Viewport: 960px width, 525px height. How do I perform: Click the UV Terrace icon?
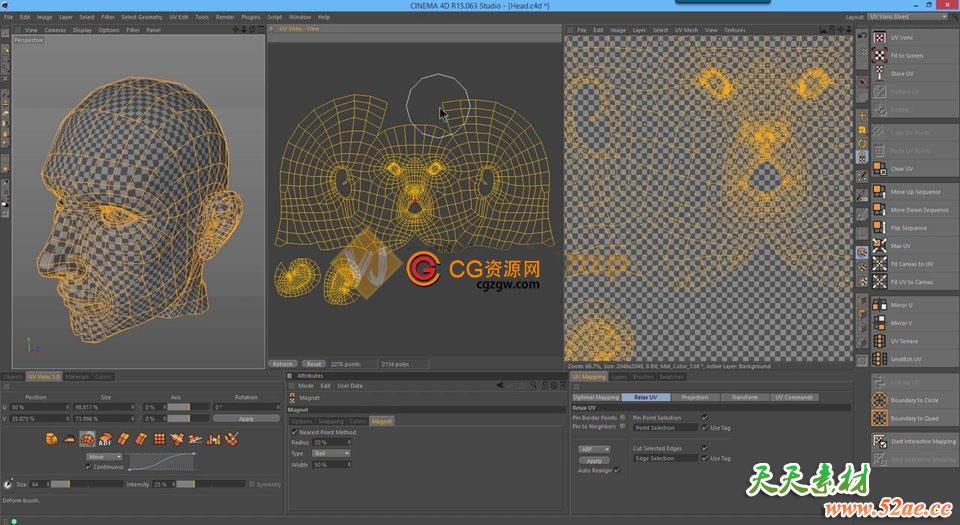coord(880,341)
